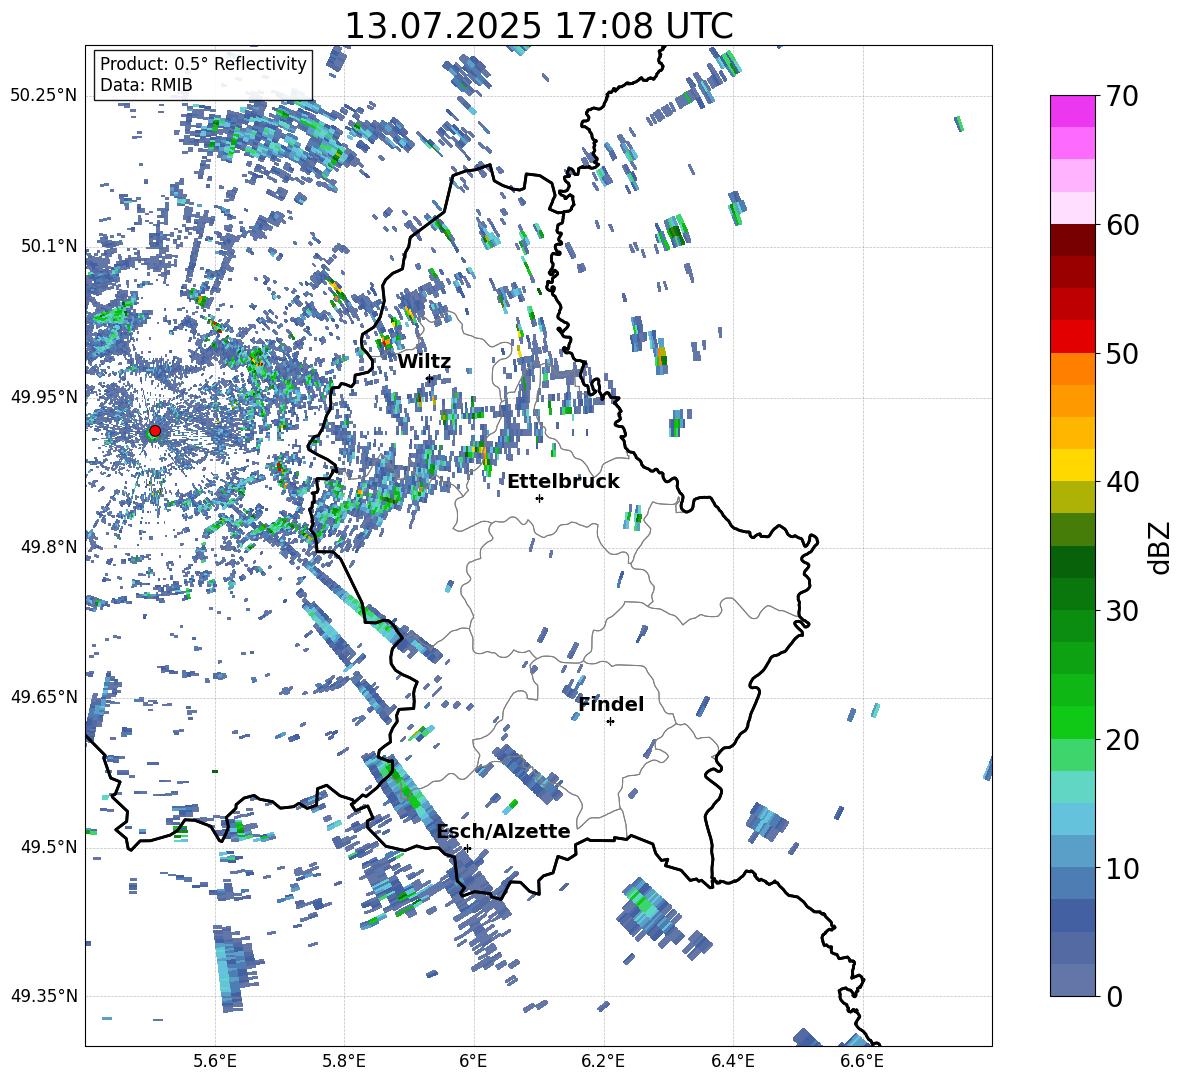Click the colorbar tick label 60

1121,225
